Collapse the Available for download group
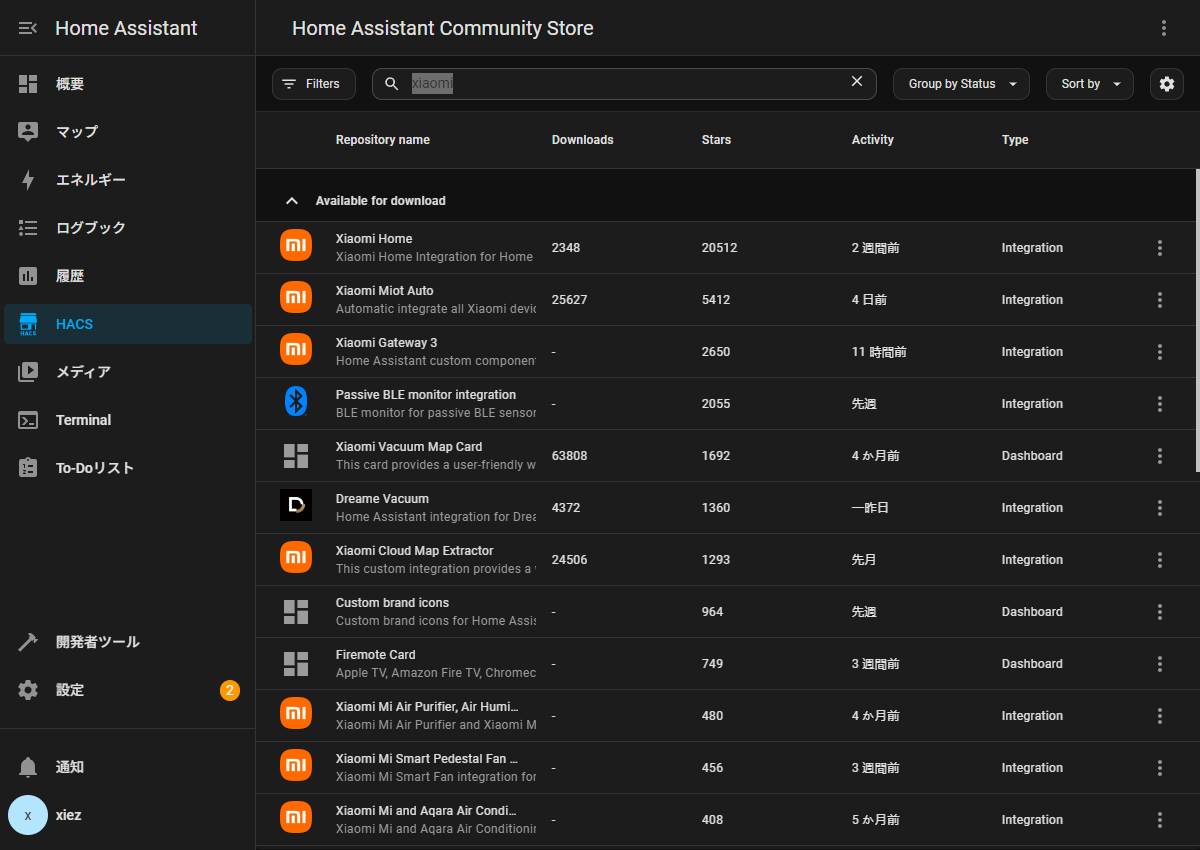This screenshot has height=850, width=1200. [292, 201]
